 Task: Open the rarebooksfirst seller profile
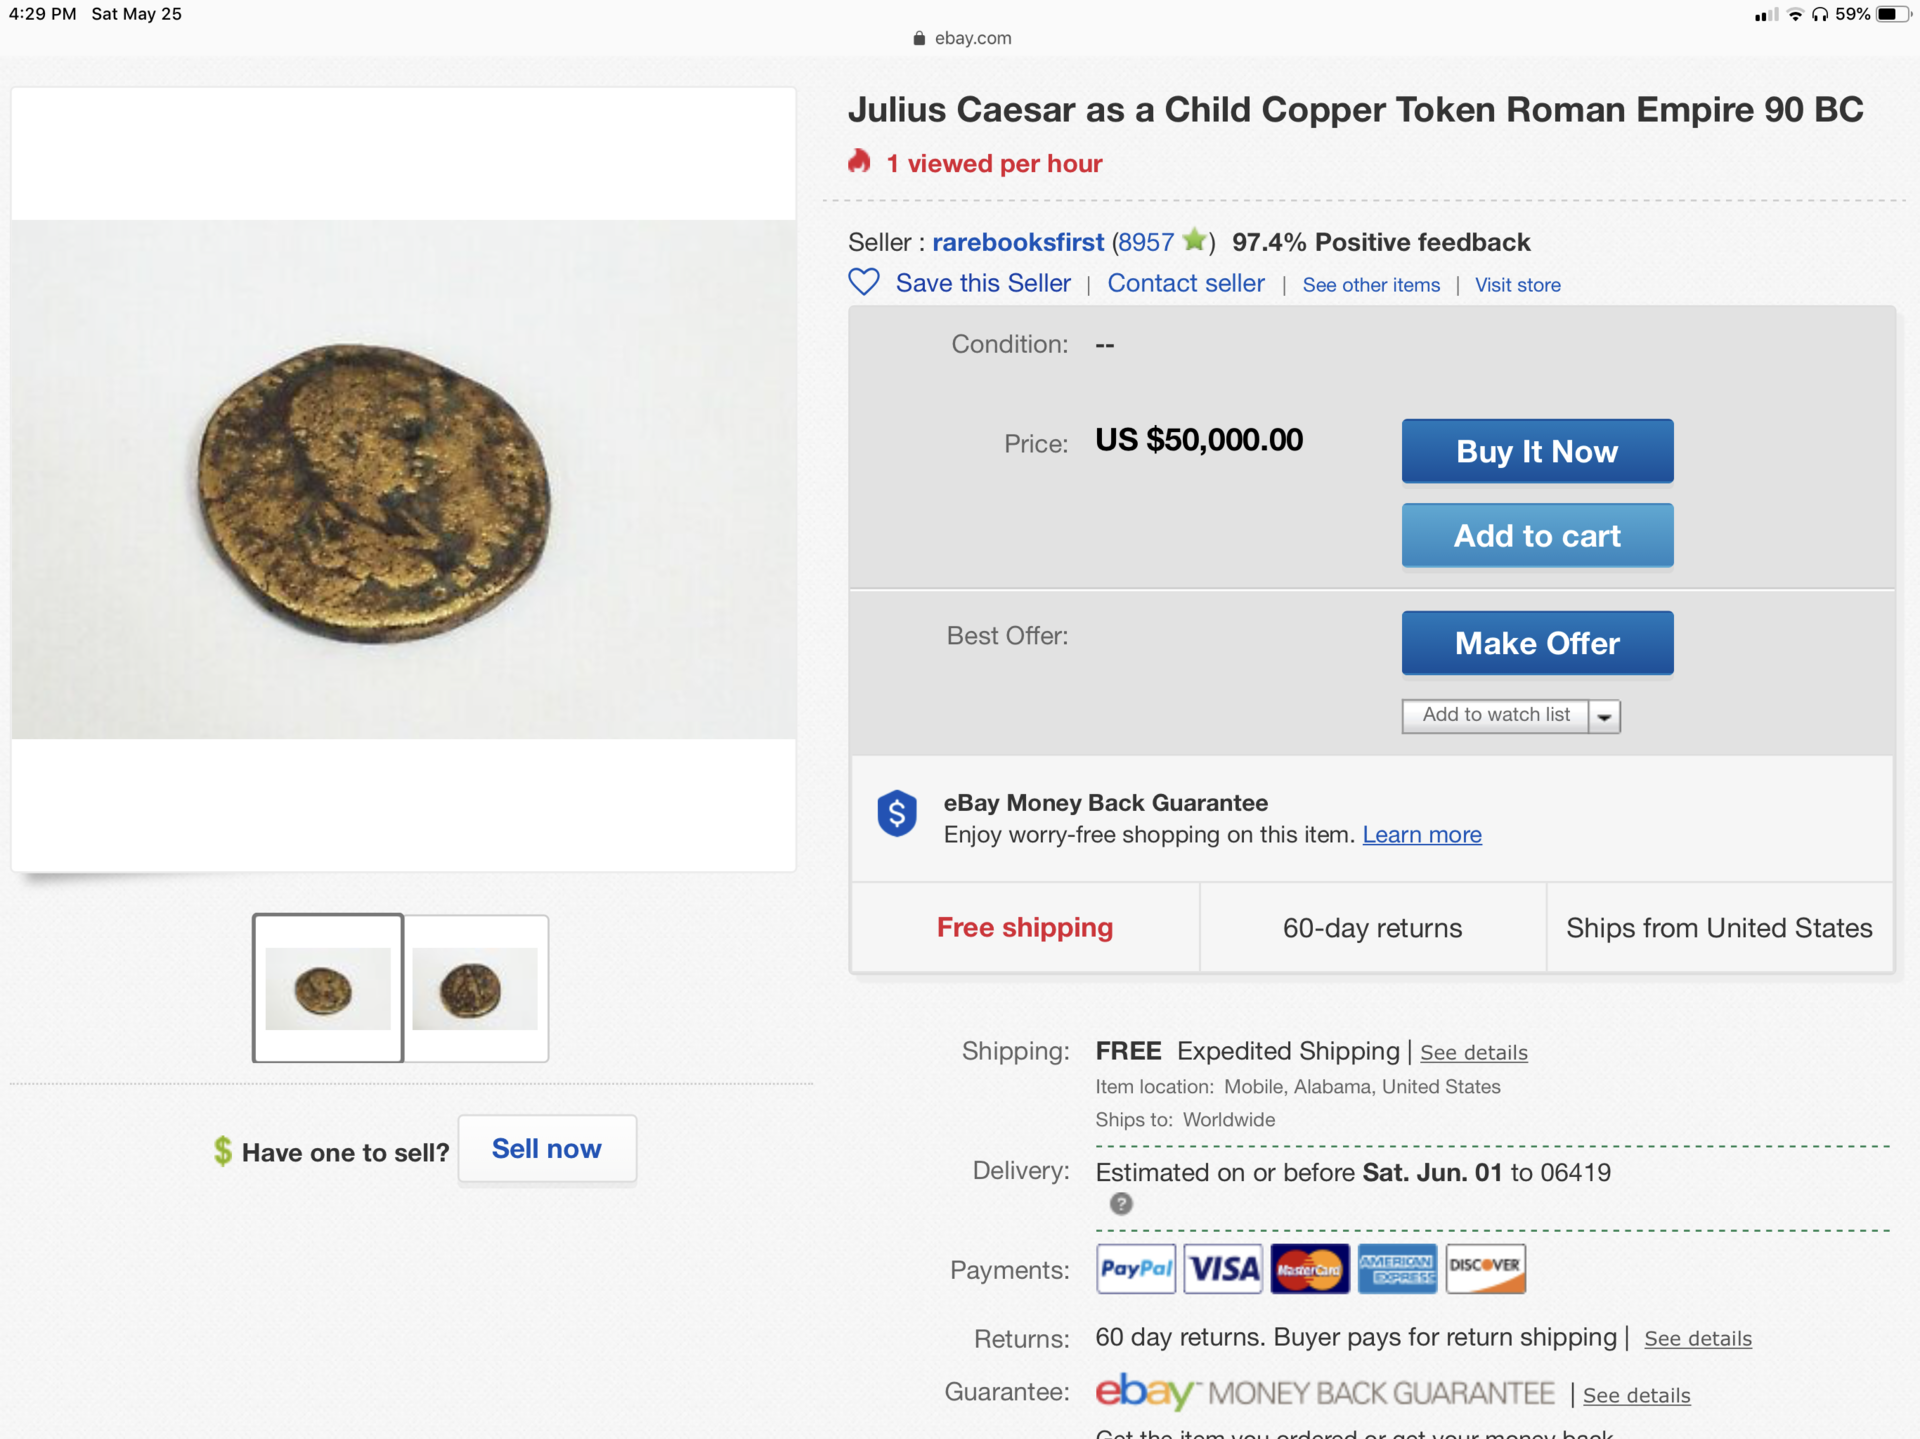tap(1018, 242)
